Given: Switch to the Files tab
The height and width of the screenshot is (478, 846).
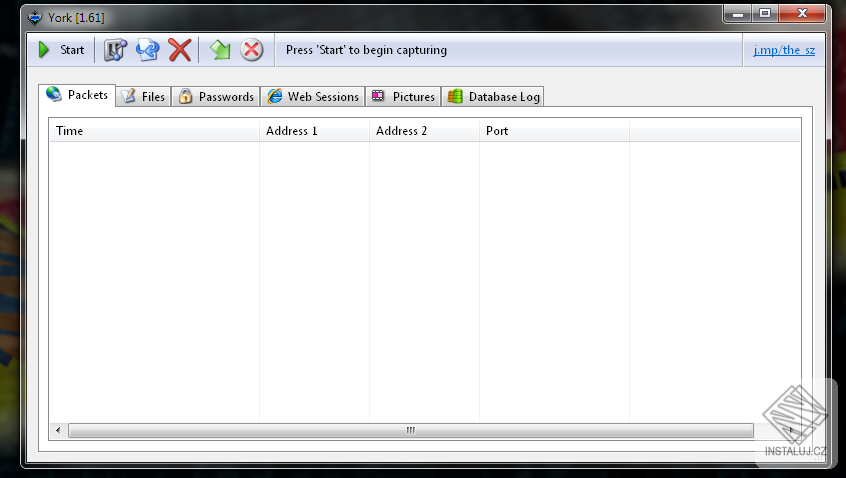Looking at the screenshot, I should point(144,97).
